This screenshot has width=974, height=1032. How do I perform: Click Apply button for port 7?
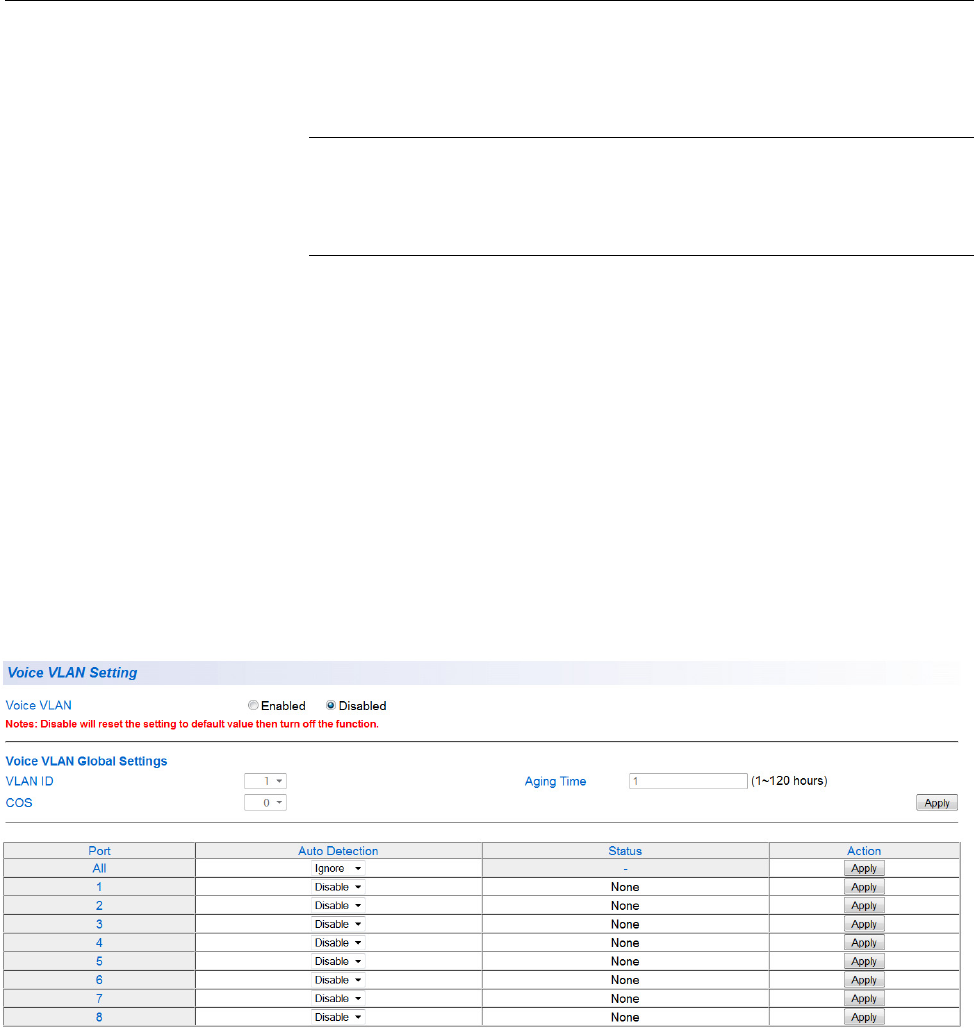pyautogui.click(x=864, y=998)
